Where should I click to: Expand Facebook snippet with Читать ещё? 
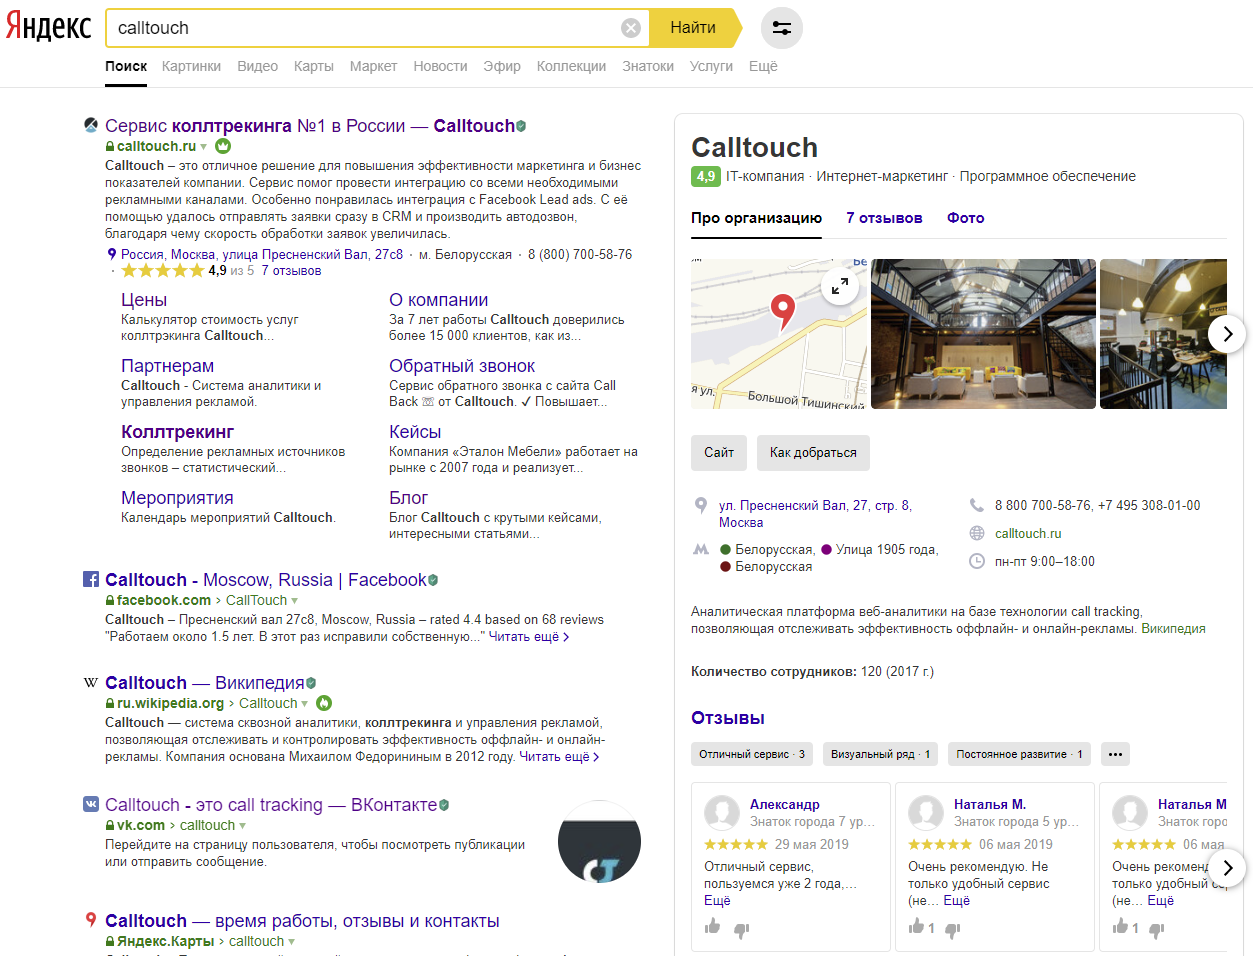528,636
